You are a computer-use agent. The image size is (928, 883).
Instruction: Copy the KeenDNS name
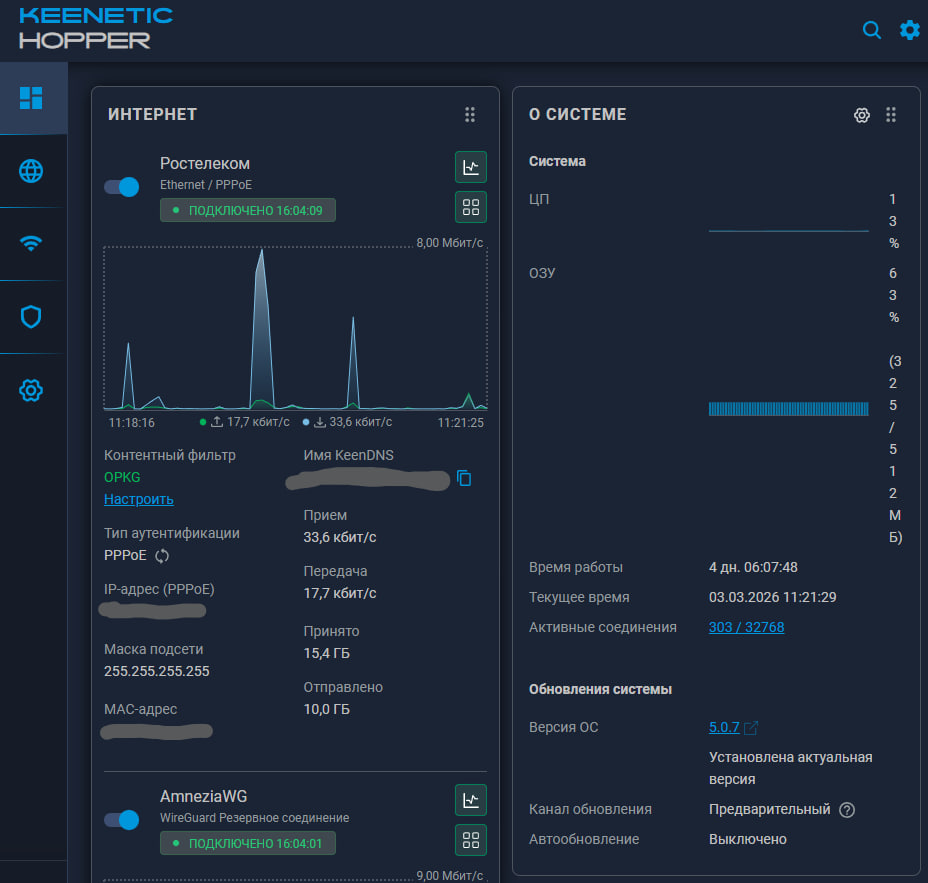click(464, 478)
